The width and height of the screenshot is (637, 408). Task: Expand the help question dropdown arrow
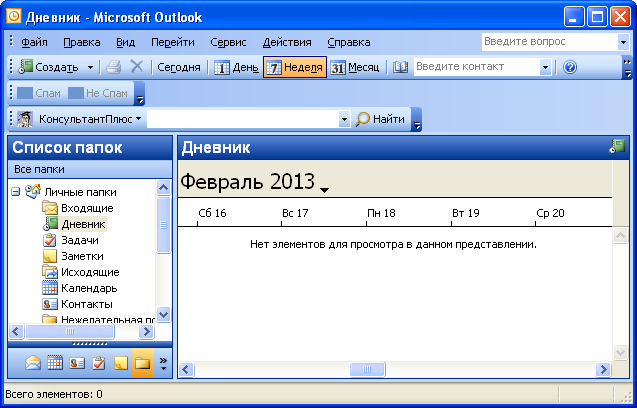(623, 42)
